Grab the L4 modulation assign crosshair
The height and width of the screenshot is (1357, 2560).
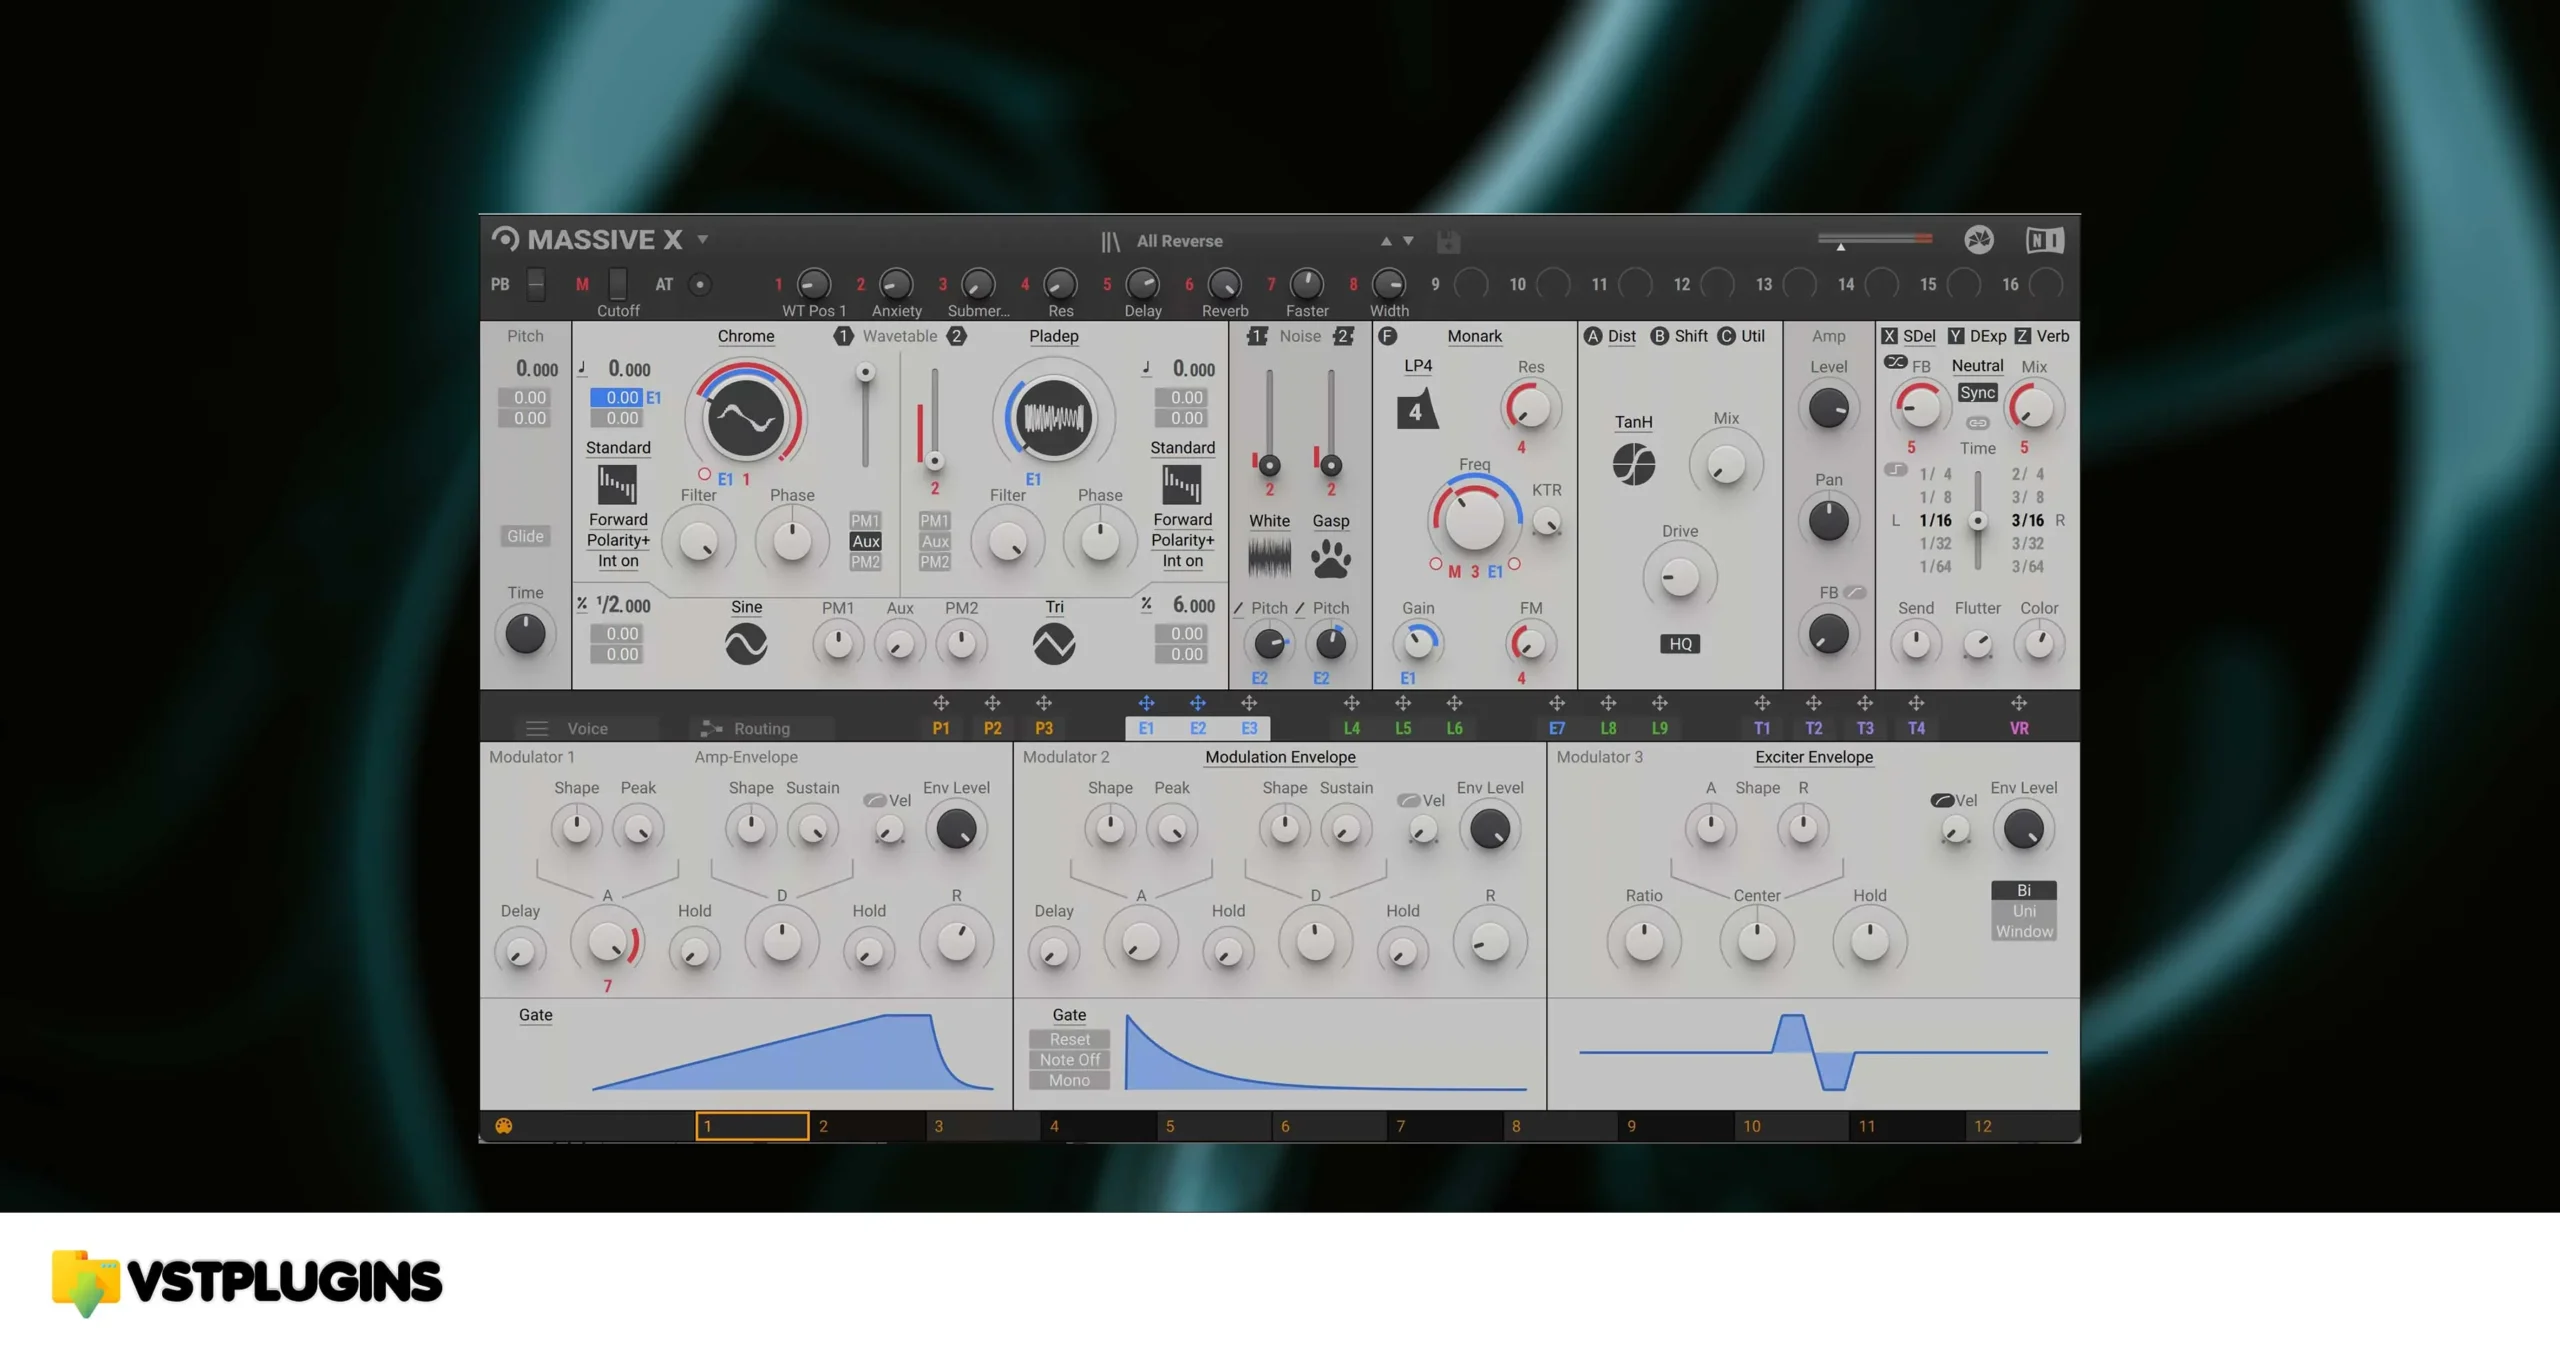1351,703
